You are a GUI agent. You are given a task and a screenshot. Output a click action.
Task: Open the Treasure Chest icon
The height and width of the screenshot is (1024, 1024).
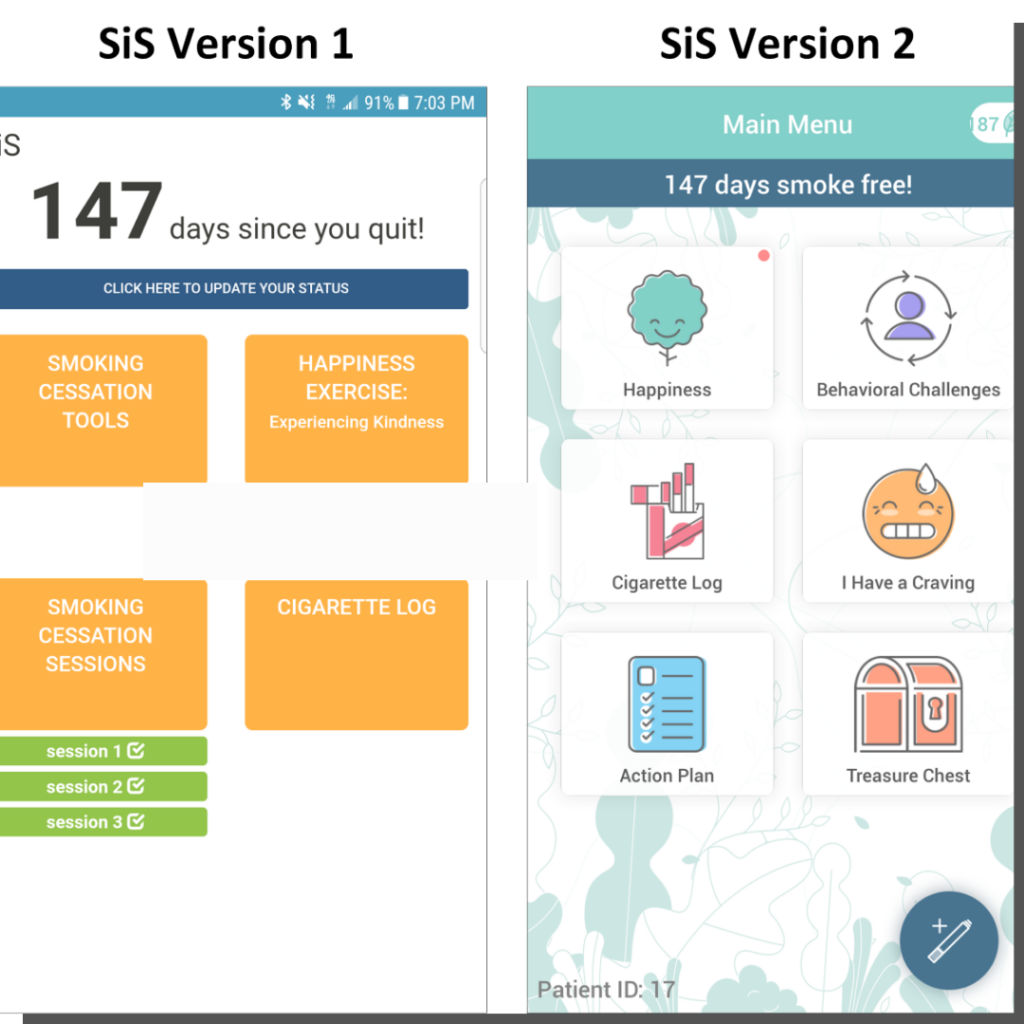(x=908, y=704)
